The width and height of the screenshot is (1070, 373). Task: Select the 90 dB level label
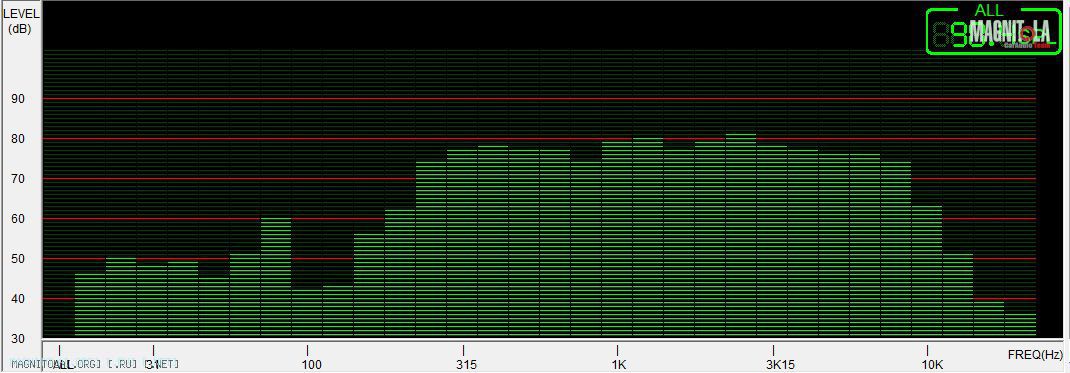(18, 99)
